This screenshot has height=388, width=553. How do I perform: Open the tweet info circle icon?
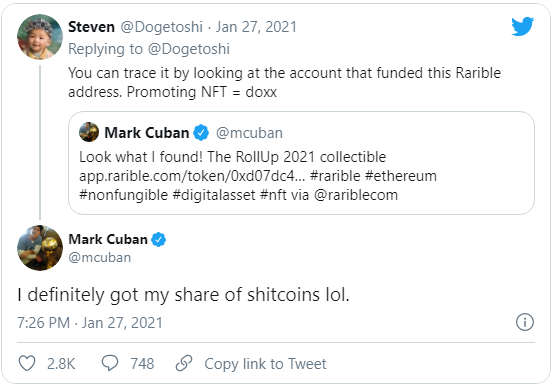point(525,322)
